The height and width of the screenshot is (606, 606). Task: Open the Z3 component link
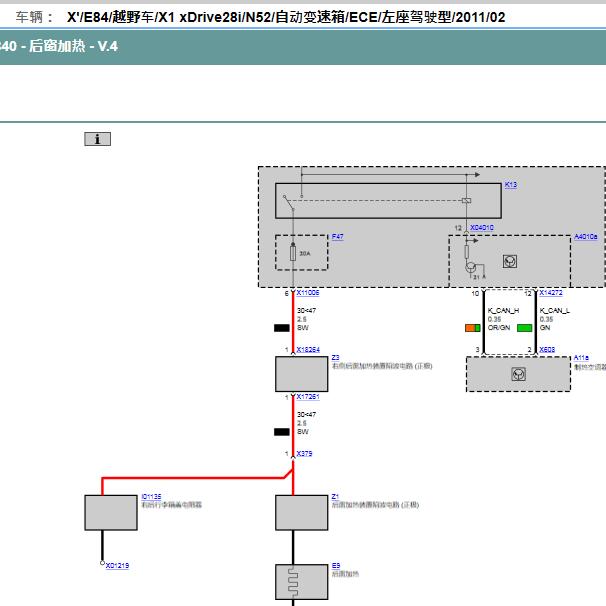335,357
